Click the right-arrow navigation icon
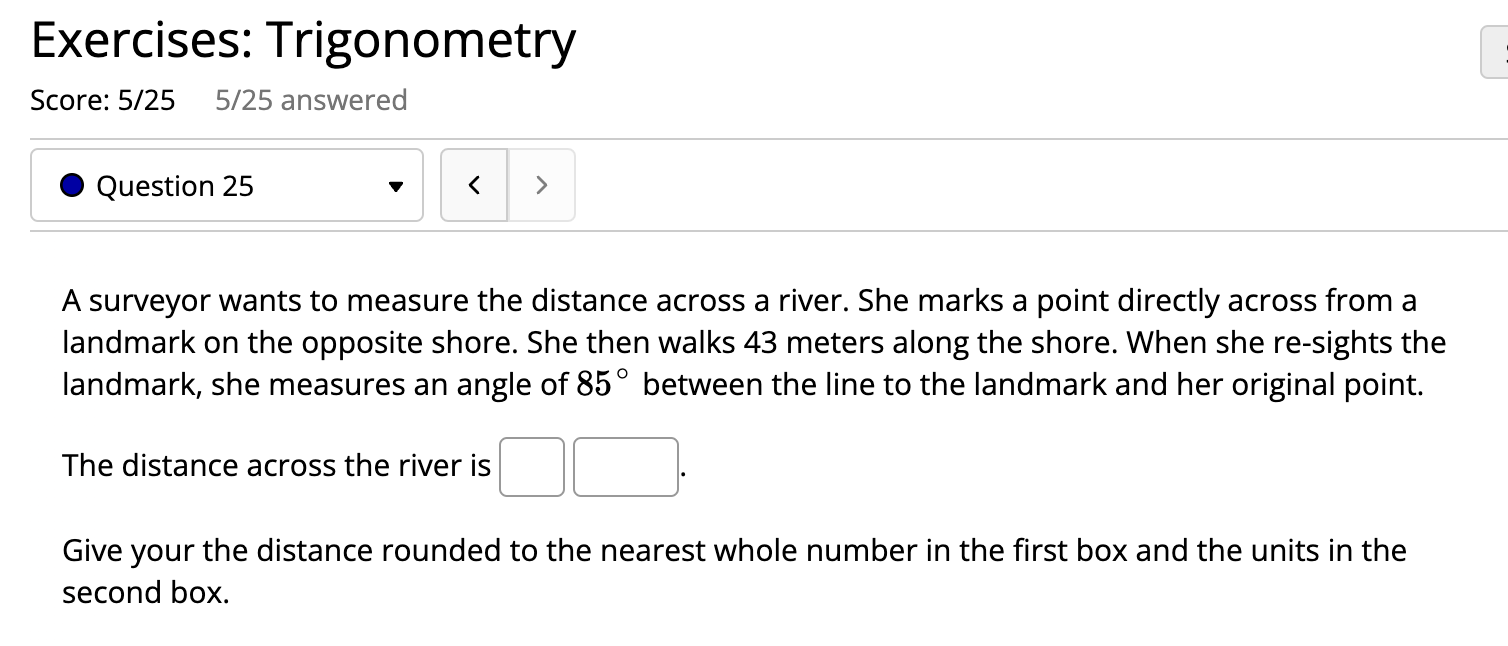 point(541,185)
